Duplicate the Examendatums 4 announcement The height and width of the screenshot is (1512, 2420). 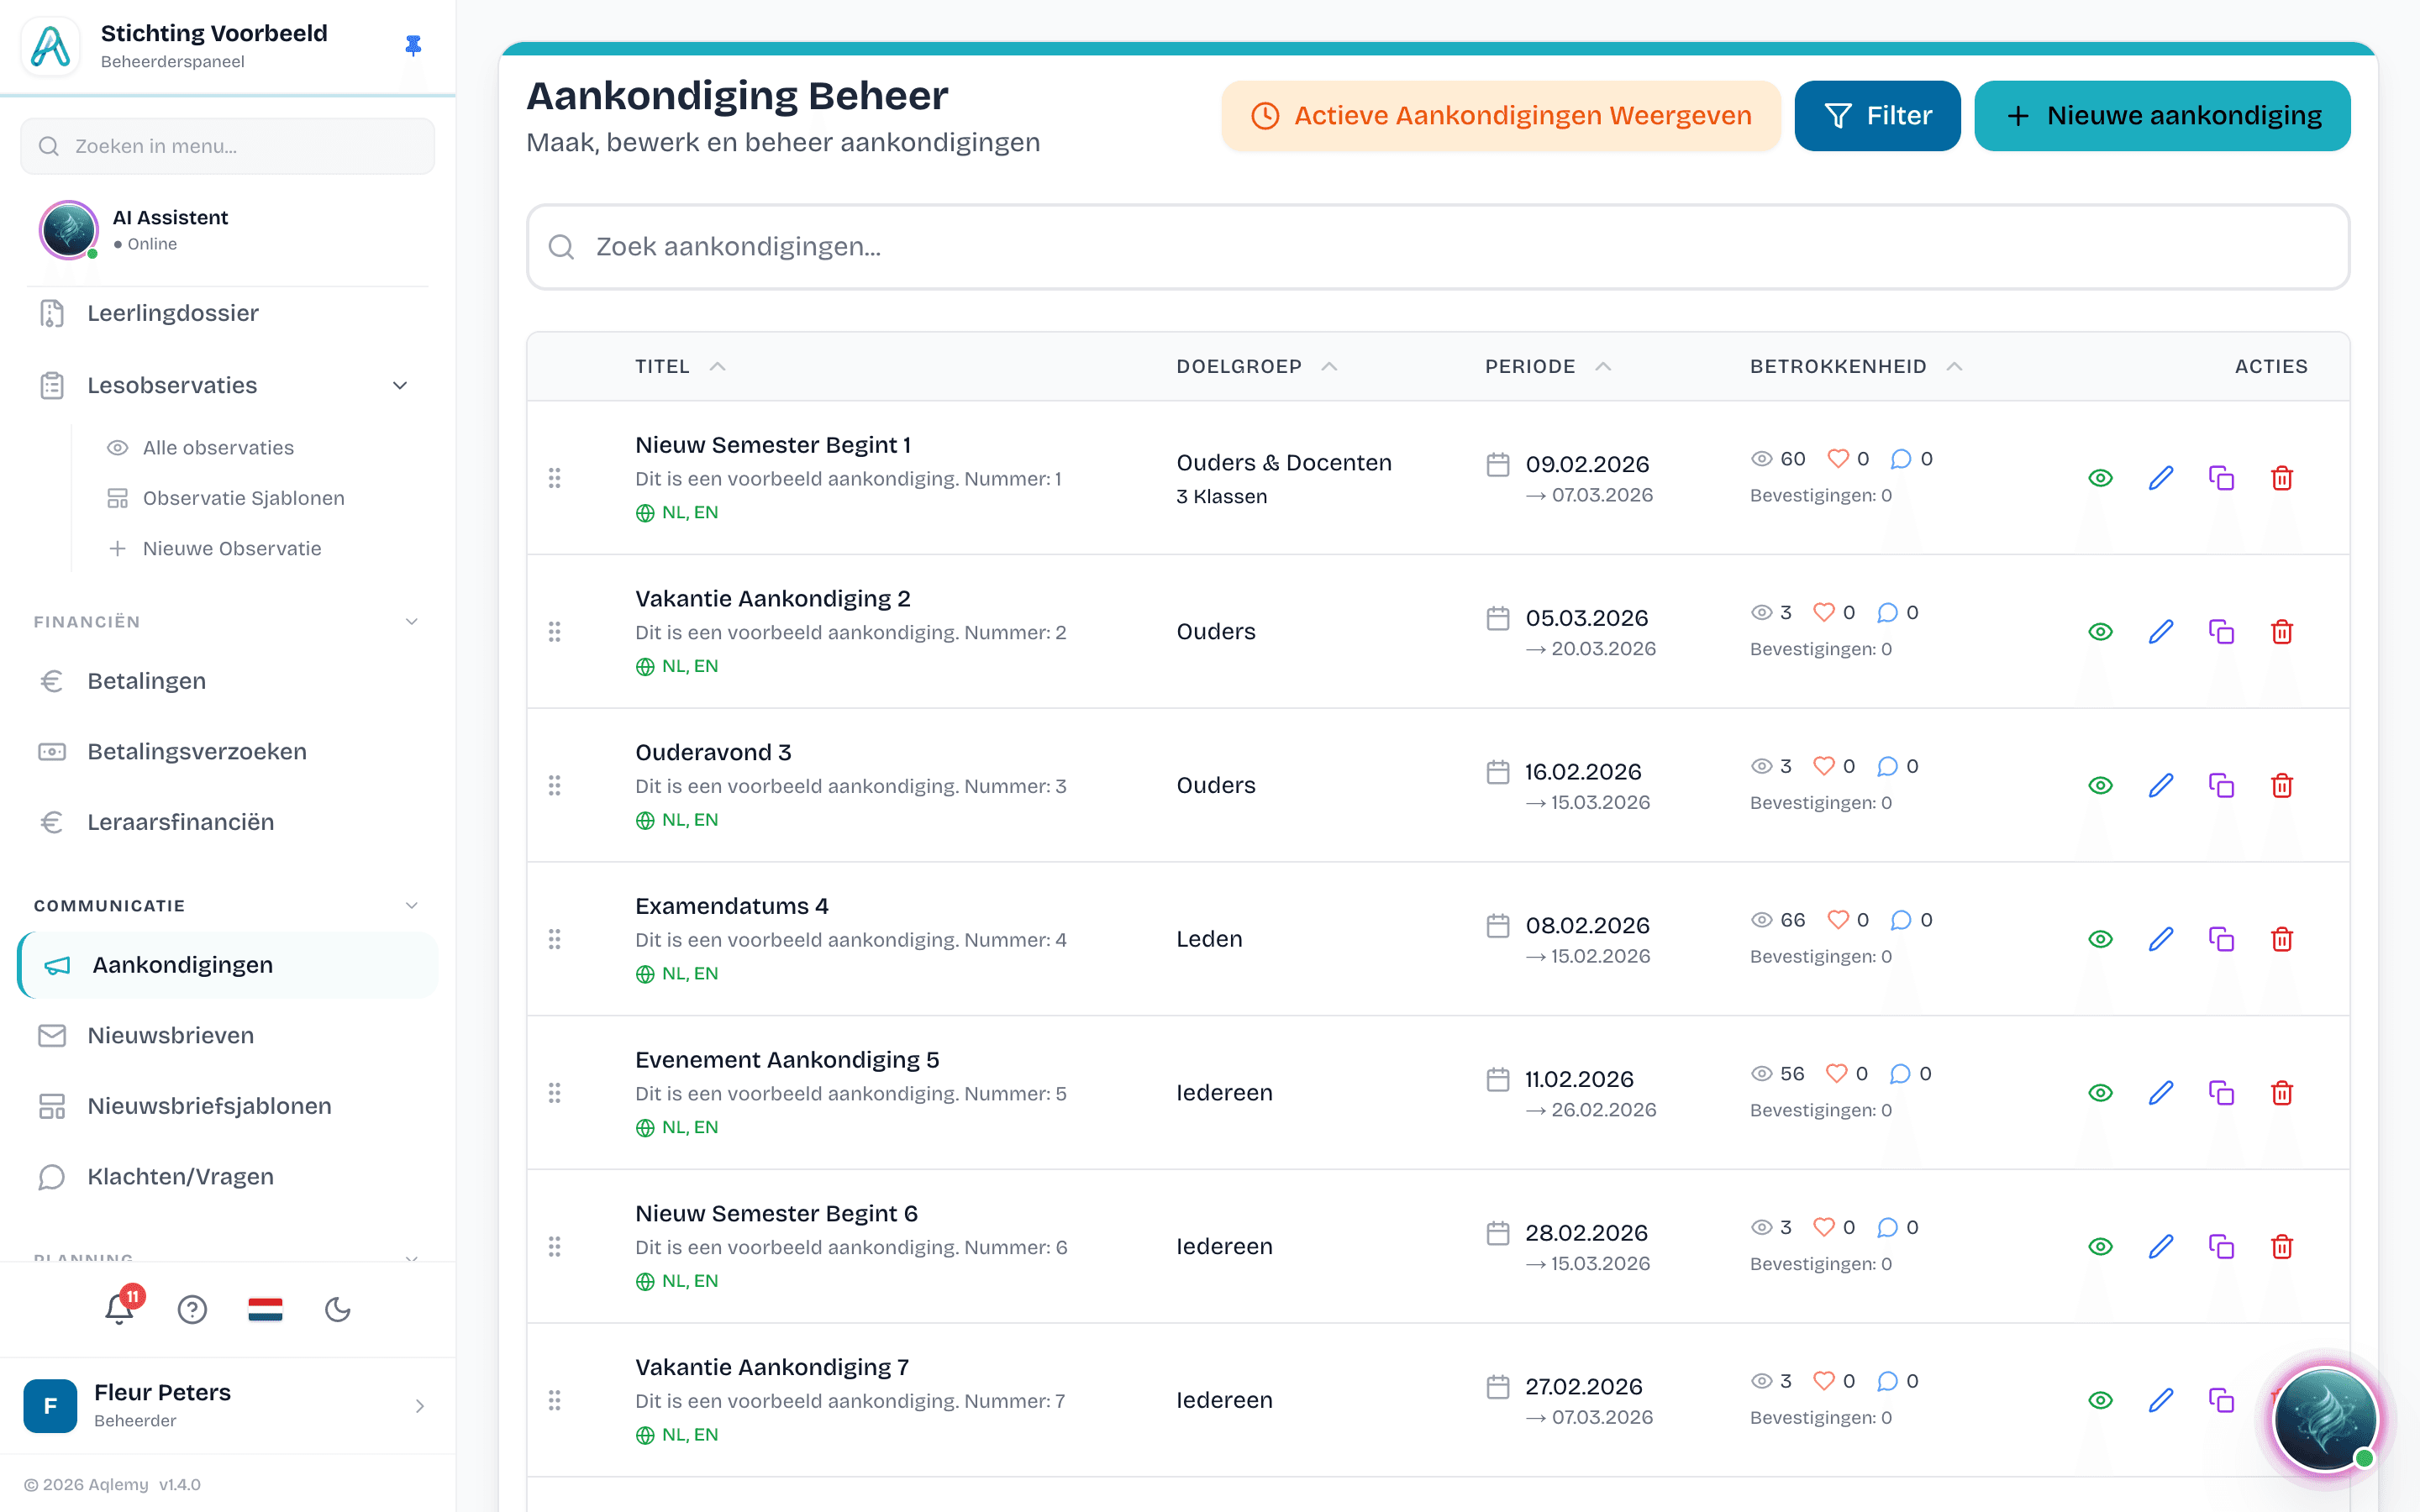(x=2221, y=939)
